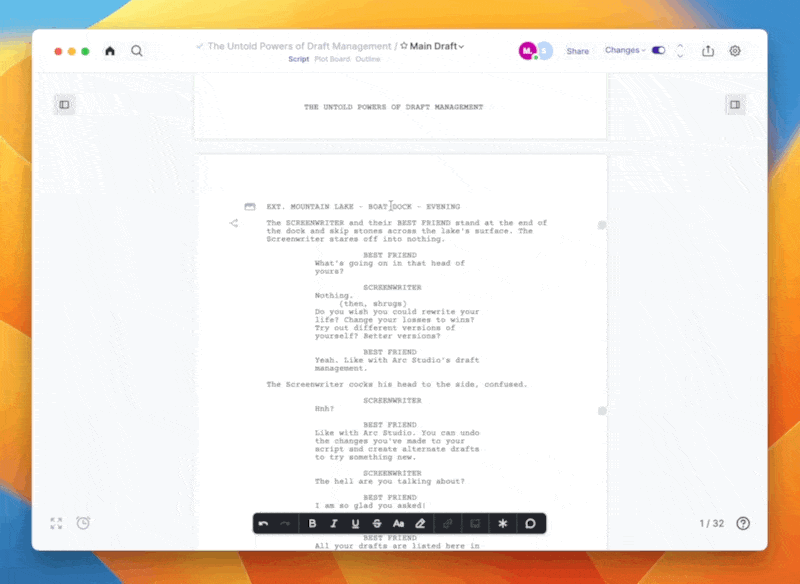Switch to the Outline tab
Image resolution: width=800 pixels, height=584 pixels.
pos(368,59)
